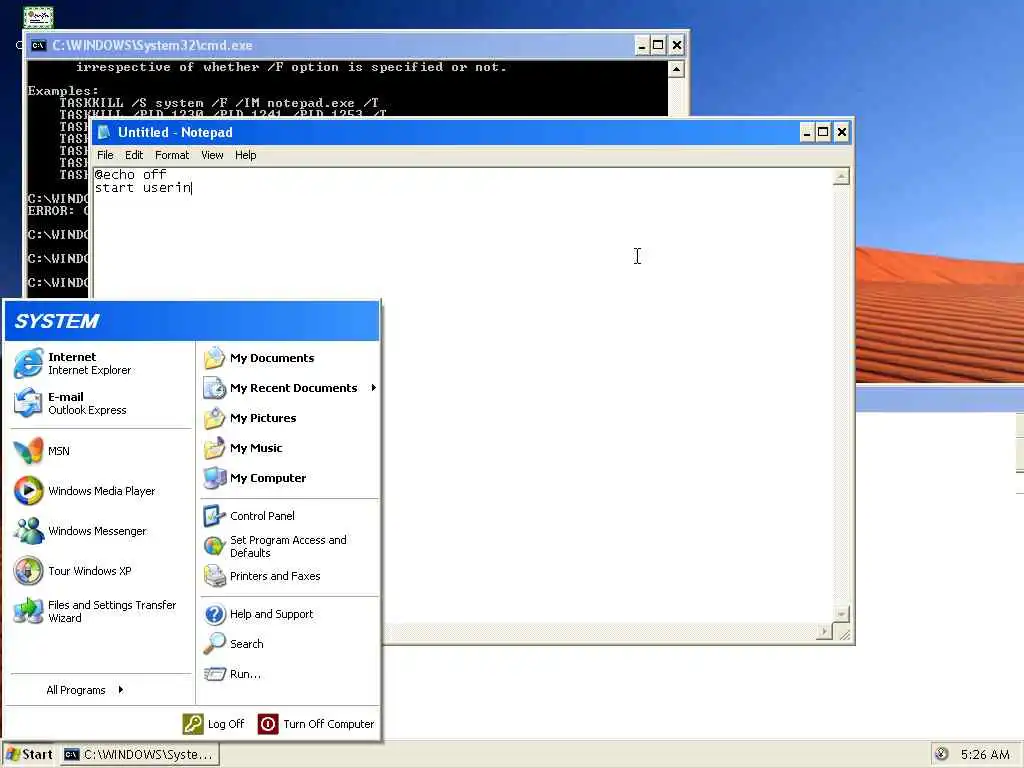Open Help and Support icon
Screen dimensions: 1024x768
pos(214,614)
